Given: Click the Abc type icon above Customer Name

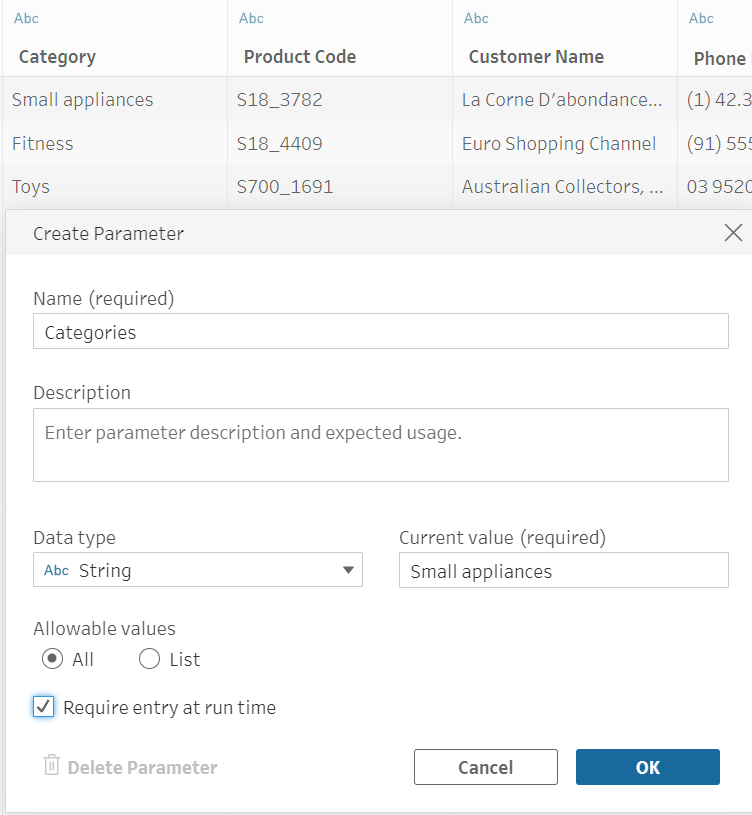Looking at the screenshot, I should (x=477, y=18).
